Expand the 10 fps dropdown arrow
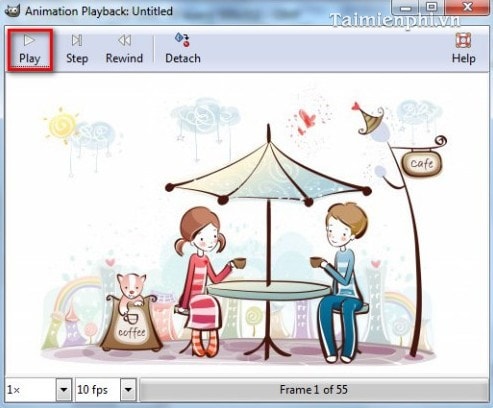Viewport: 493px width, 408px height. [128, 389]
